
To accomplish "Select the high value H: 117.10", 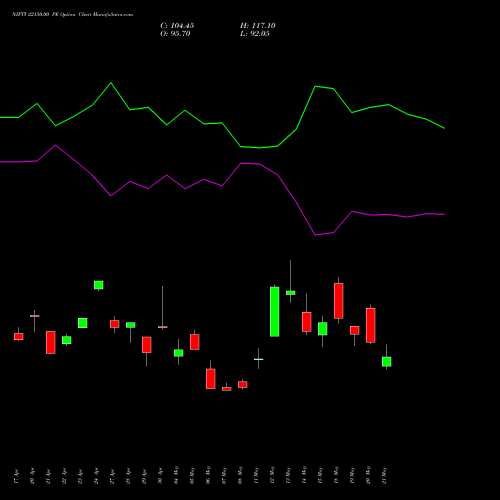I will (x=258, y=26).
